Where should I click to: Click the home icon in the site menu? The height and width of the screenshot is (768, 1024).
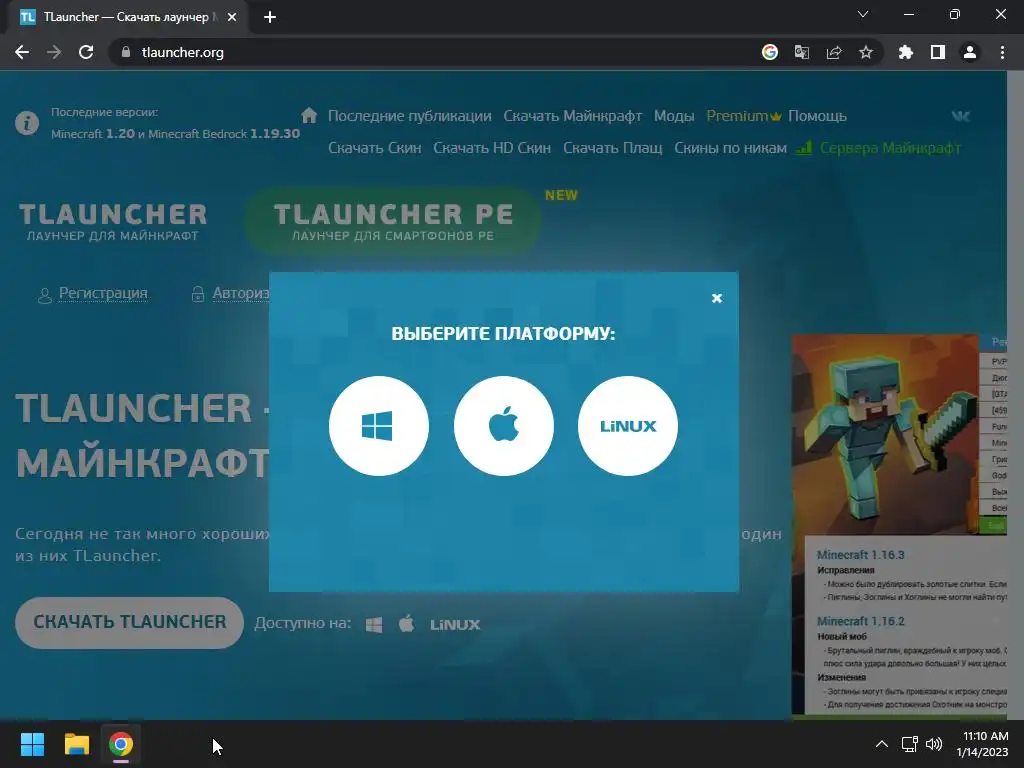309,116
